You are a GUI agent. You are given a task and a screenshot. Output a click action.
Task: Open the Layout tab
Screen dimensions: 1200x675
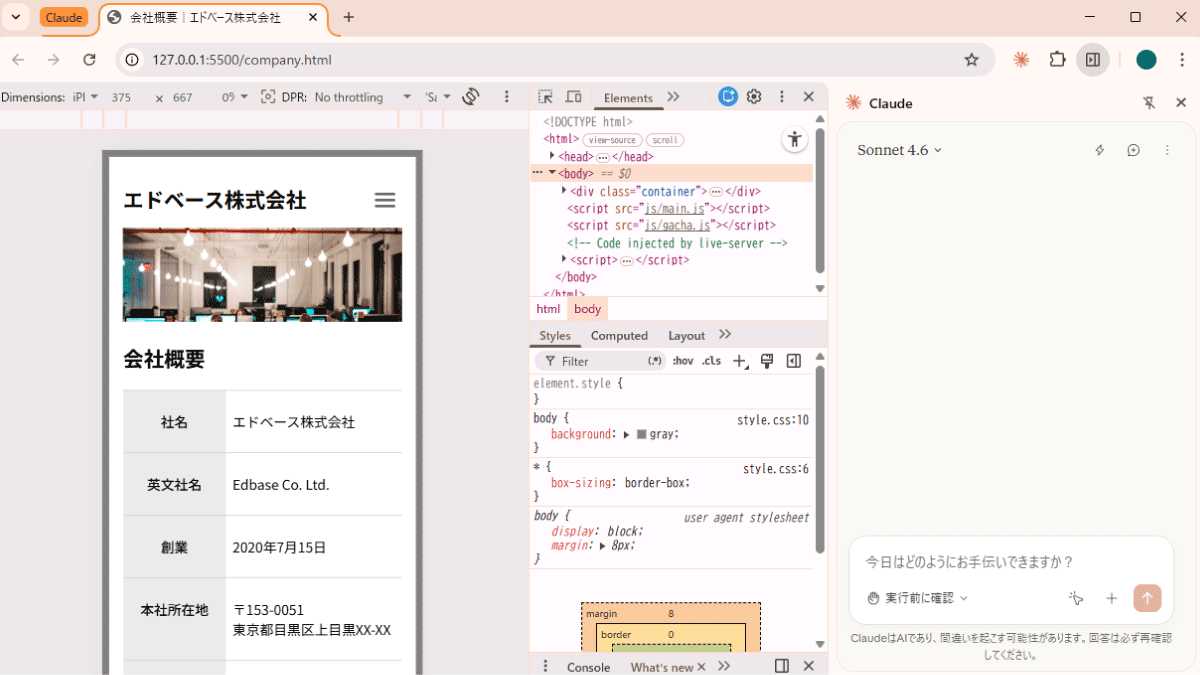(x=686, y=335)
